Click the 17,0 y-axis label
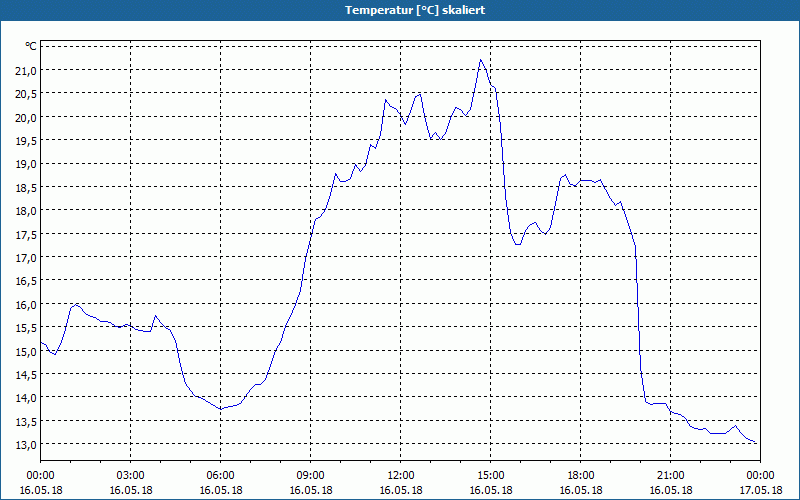The image size is (800, 500). (26, 258)
